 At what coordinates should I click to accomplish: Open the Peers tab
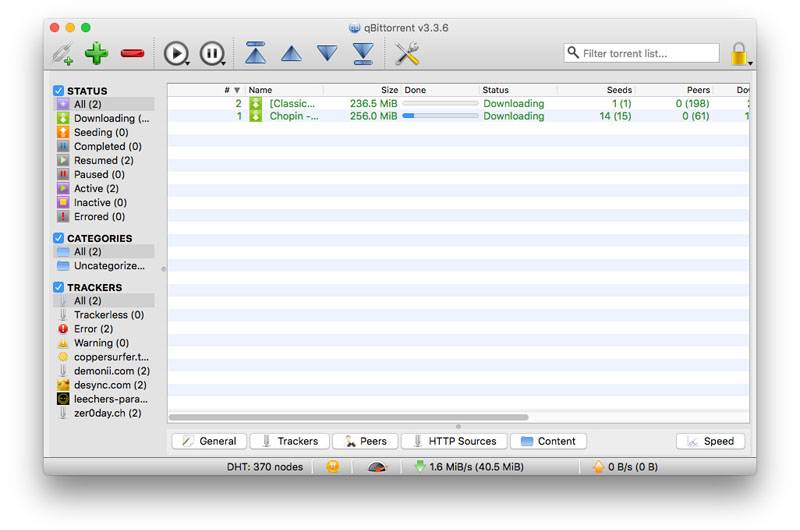(x=365, y=441)
